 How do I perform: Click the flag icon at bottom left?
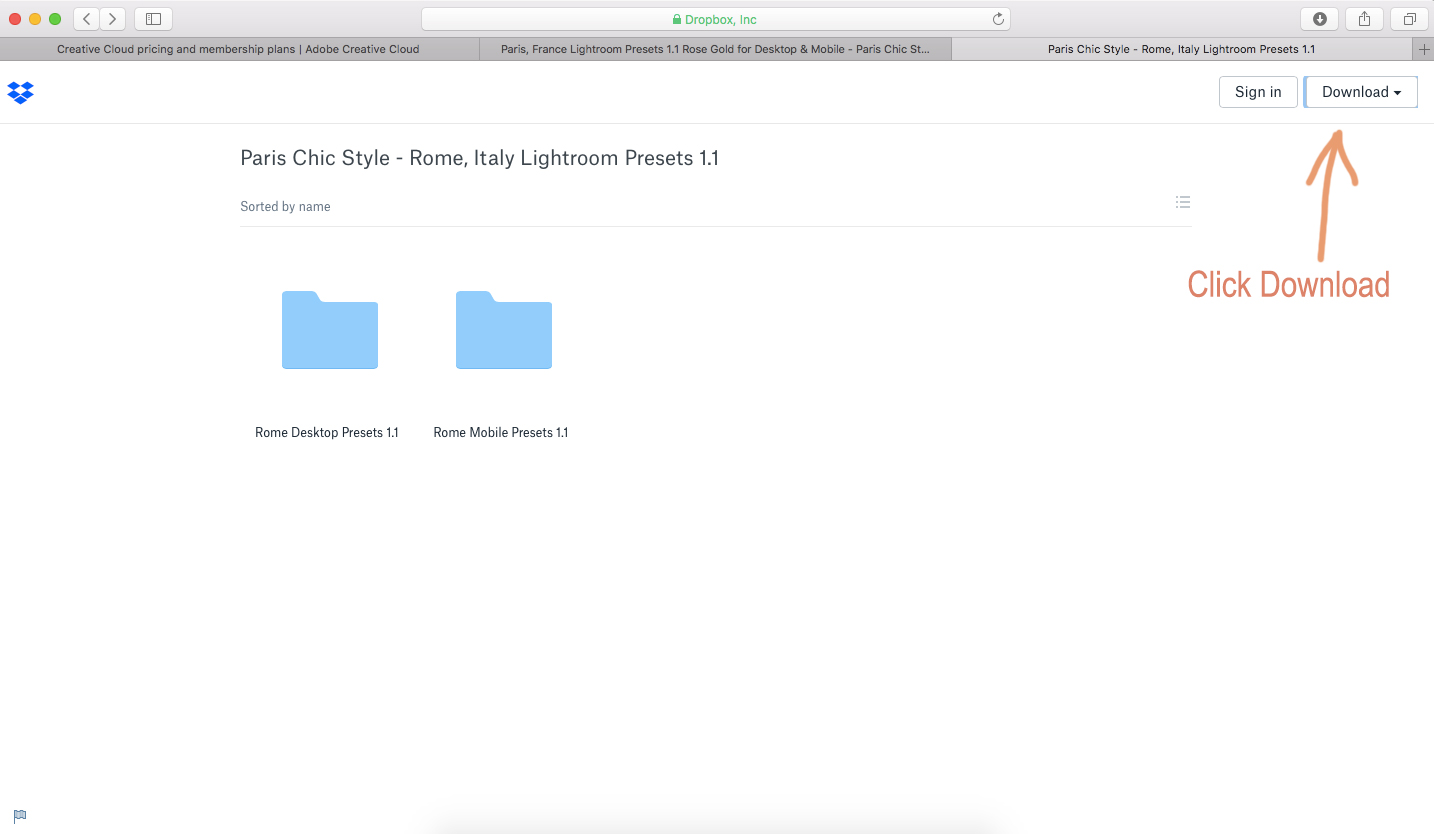click(20, 816)
